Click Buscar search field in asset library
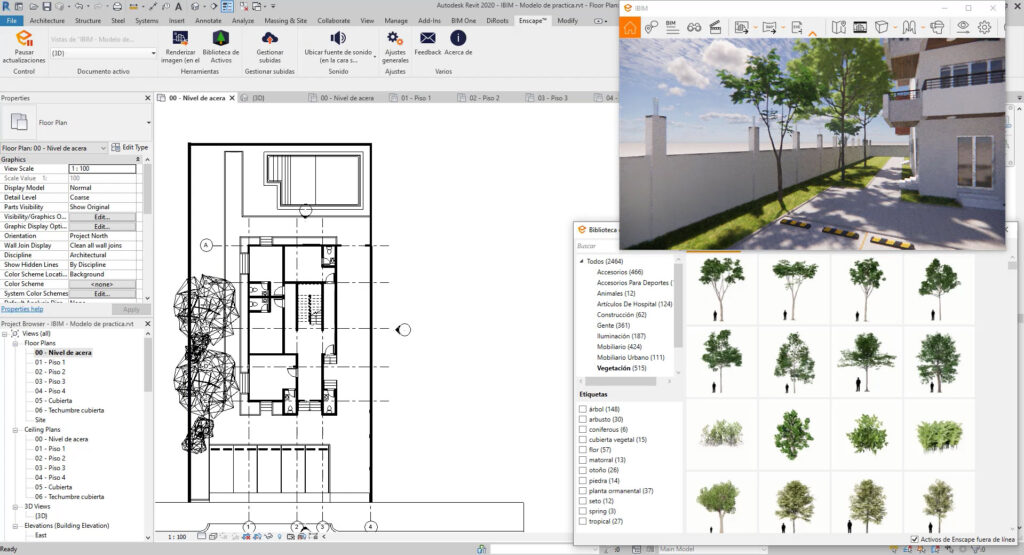The image size is (1024, 555). coord(595,245)
